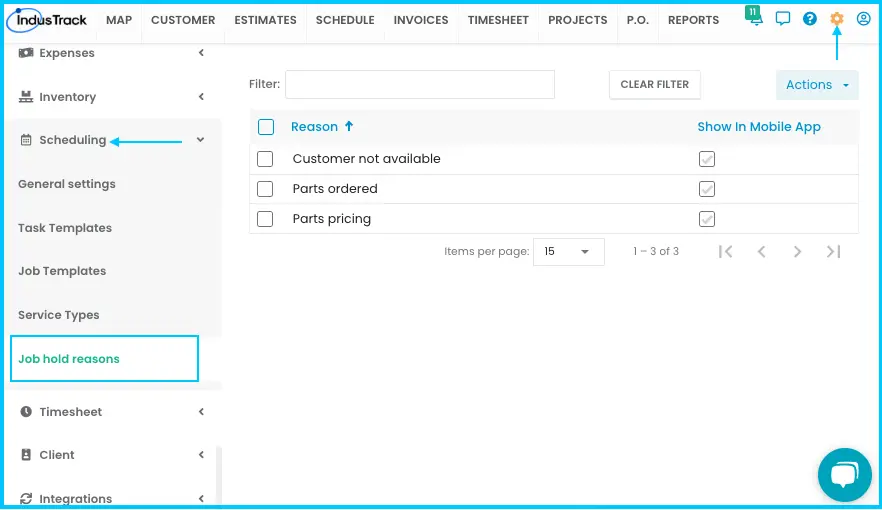
Task: Open Service Types in sidebar
Action: point(58,315)
